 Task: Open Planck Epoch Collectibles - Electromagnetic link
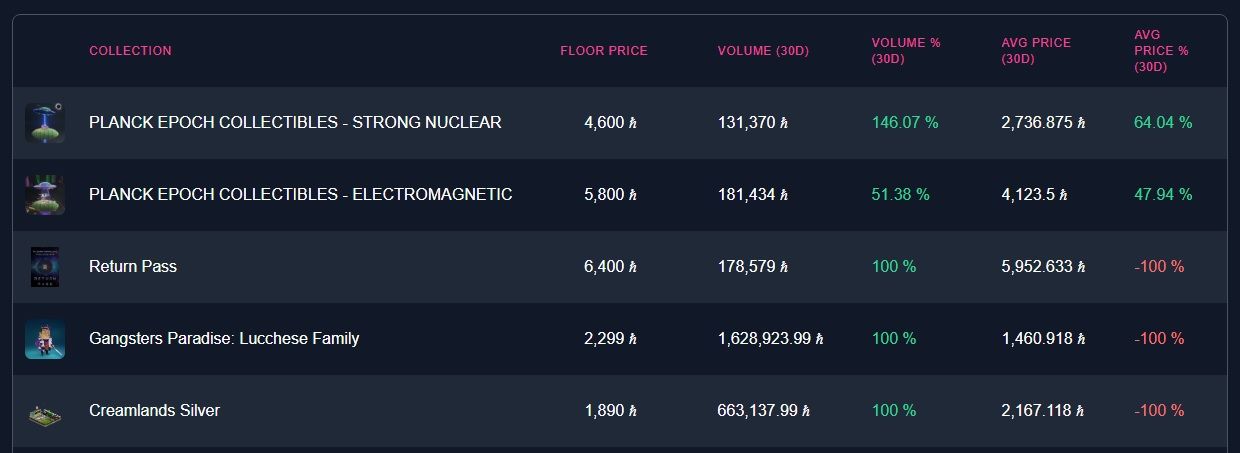click(x=300, y=195)
